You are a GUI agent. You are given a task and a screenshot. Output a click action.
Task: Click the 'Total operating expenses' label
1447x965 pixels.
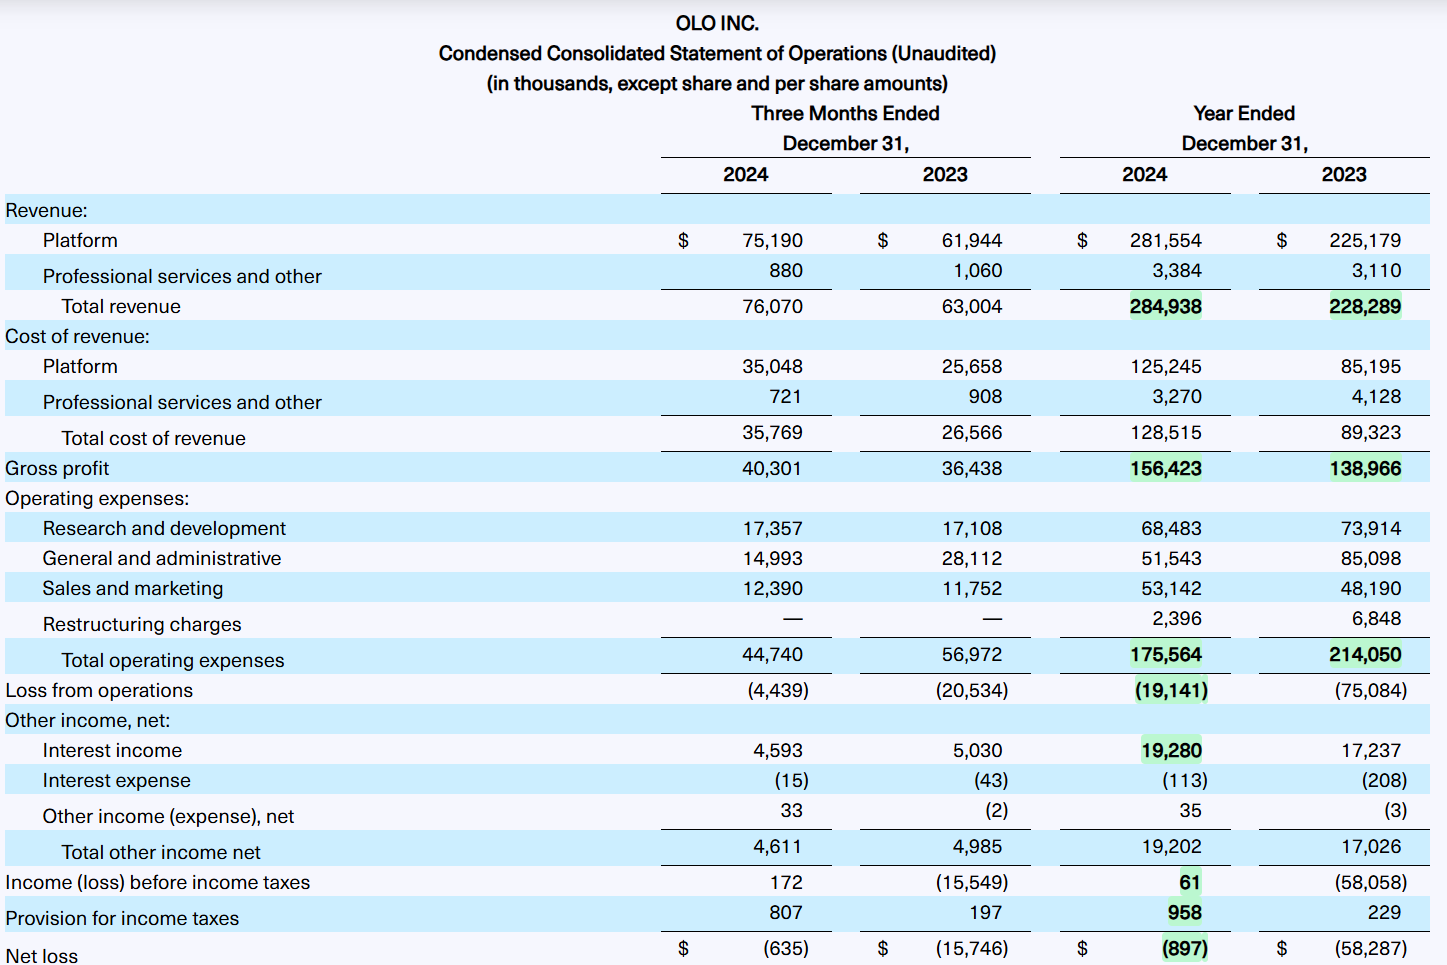click(173, 660)
